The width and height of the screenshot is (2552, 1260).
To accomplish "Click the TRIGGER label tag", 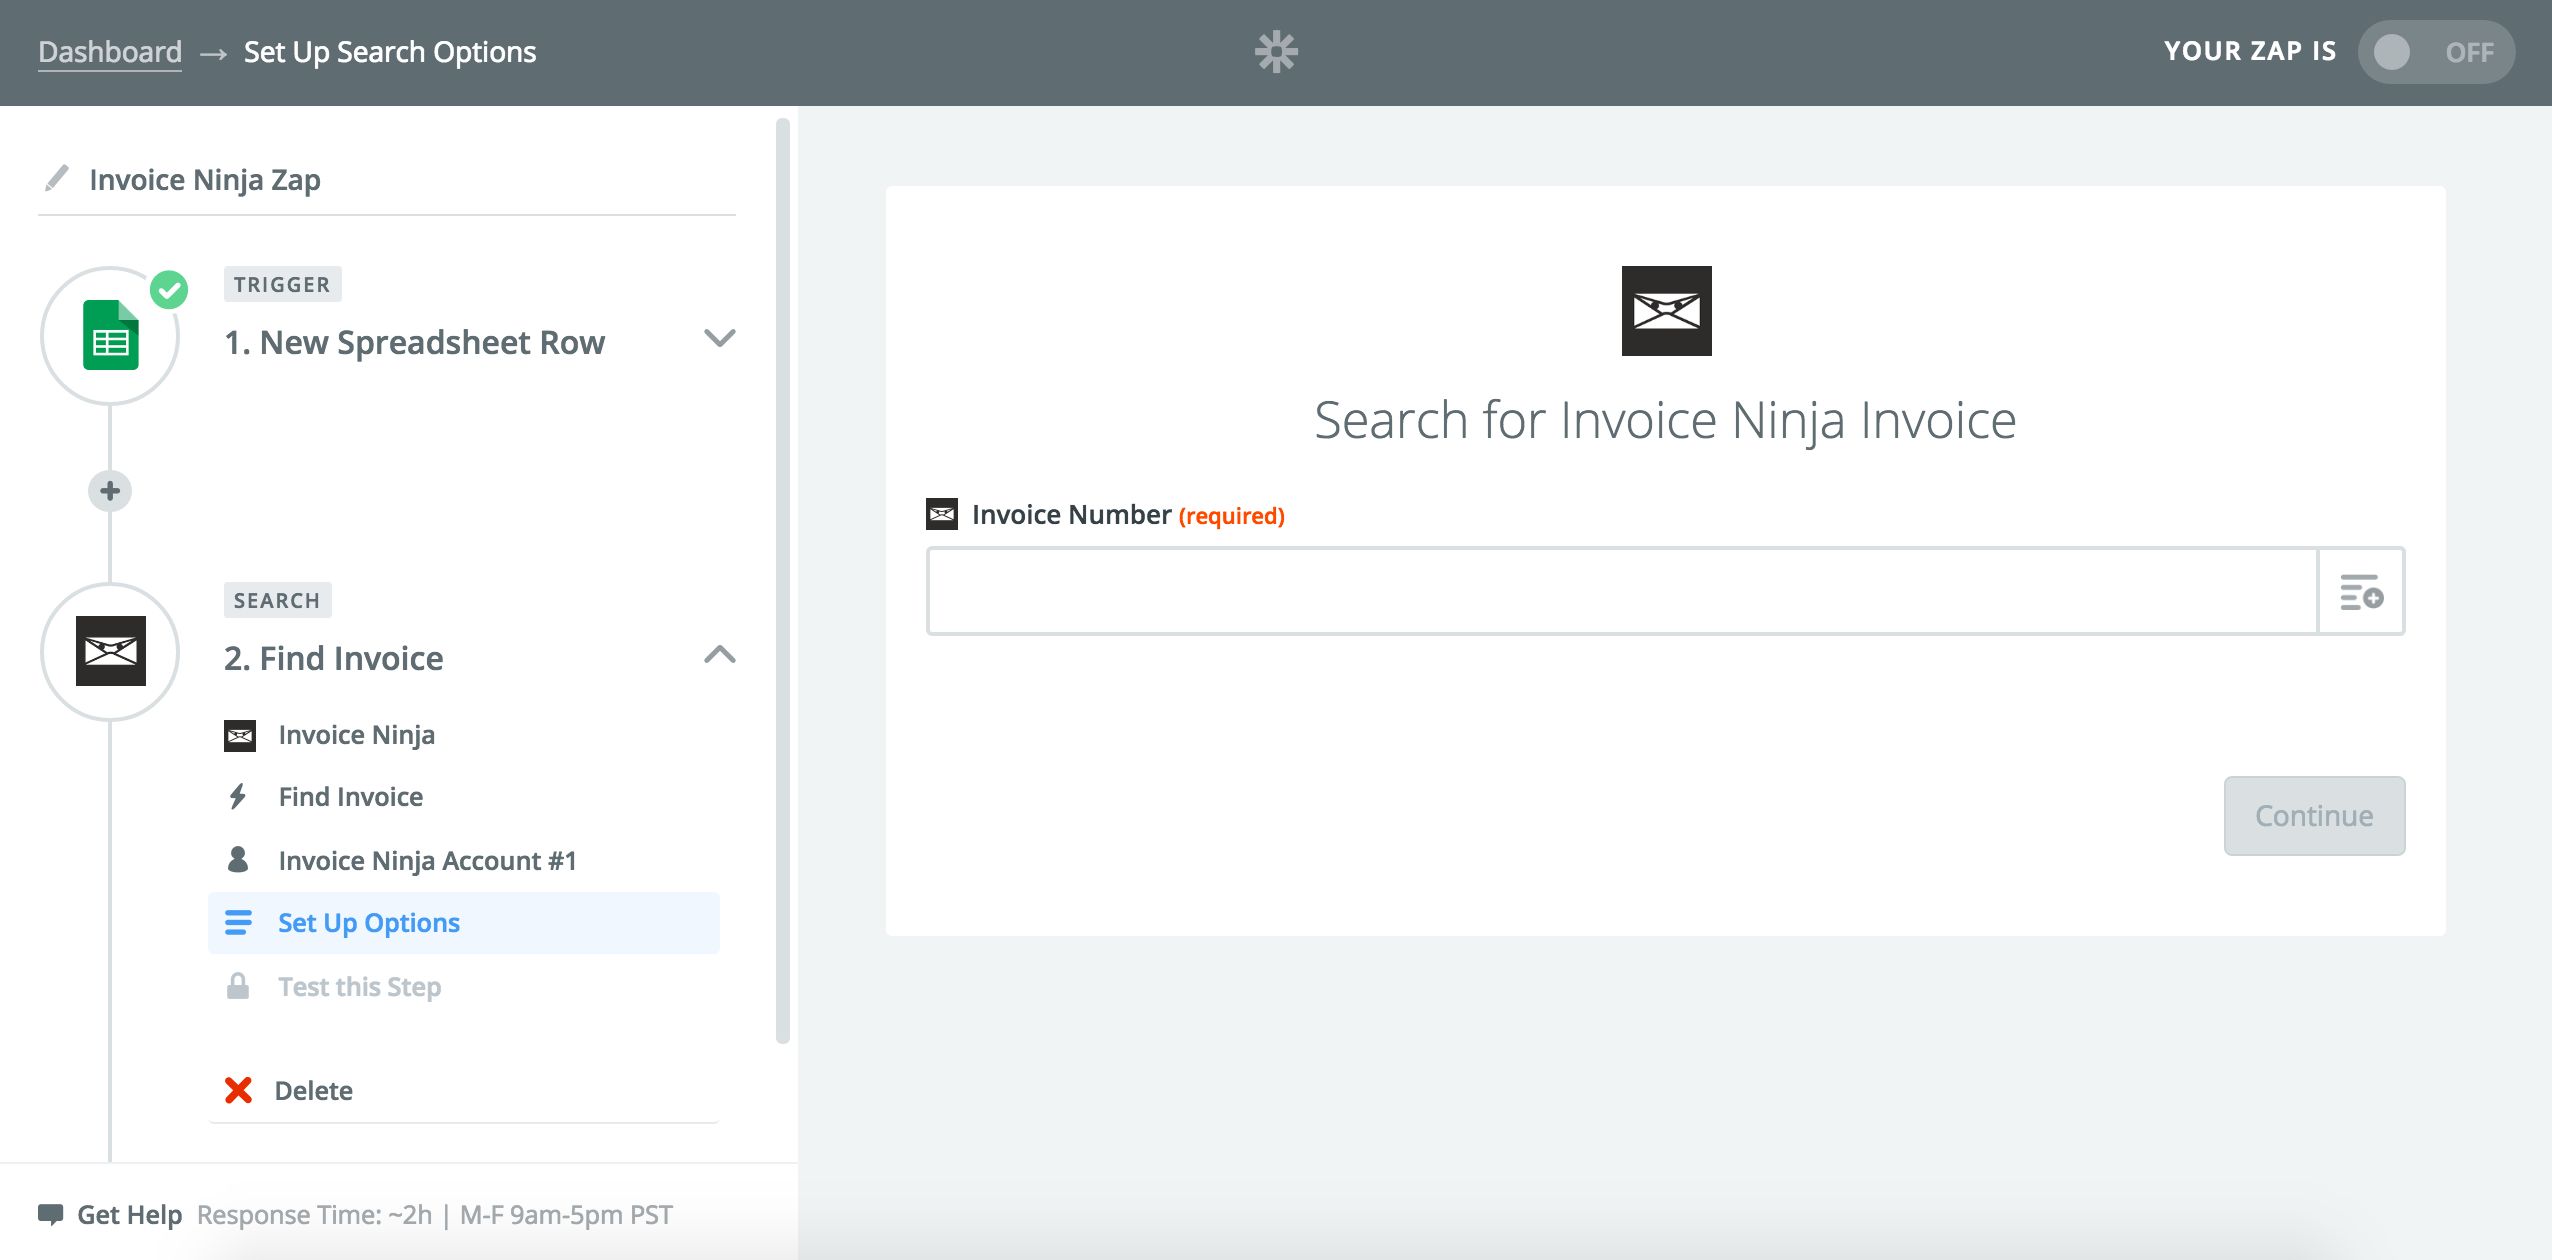I will pos(282,285).
